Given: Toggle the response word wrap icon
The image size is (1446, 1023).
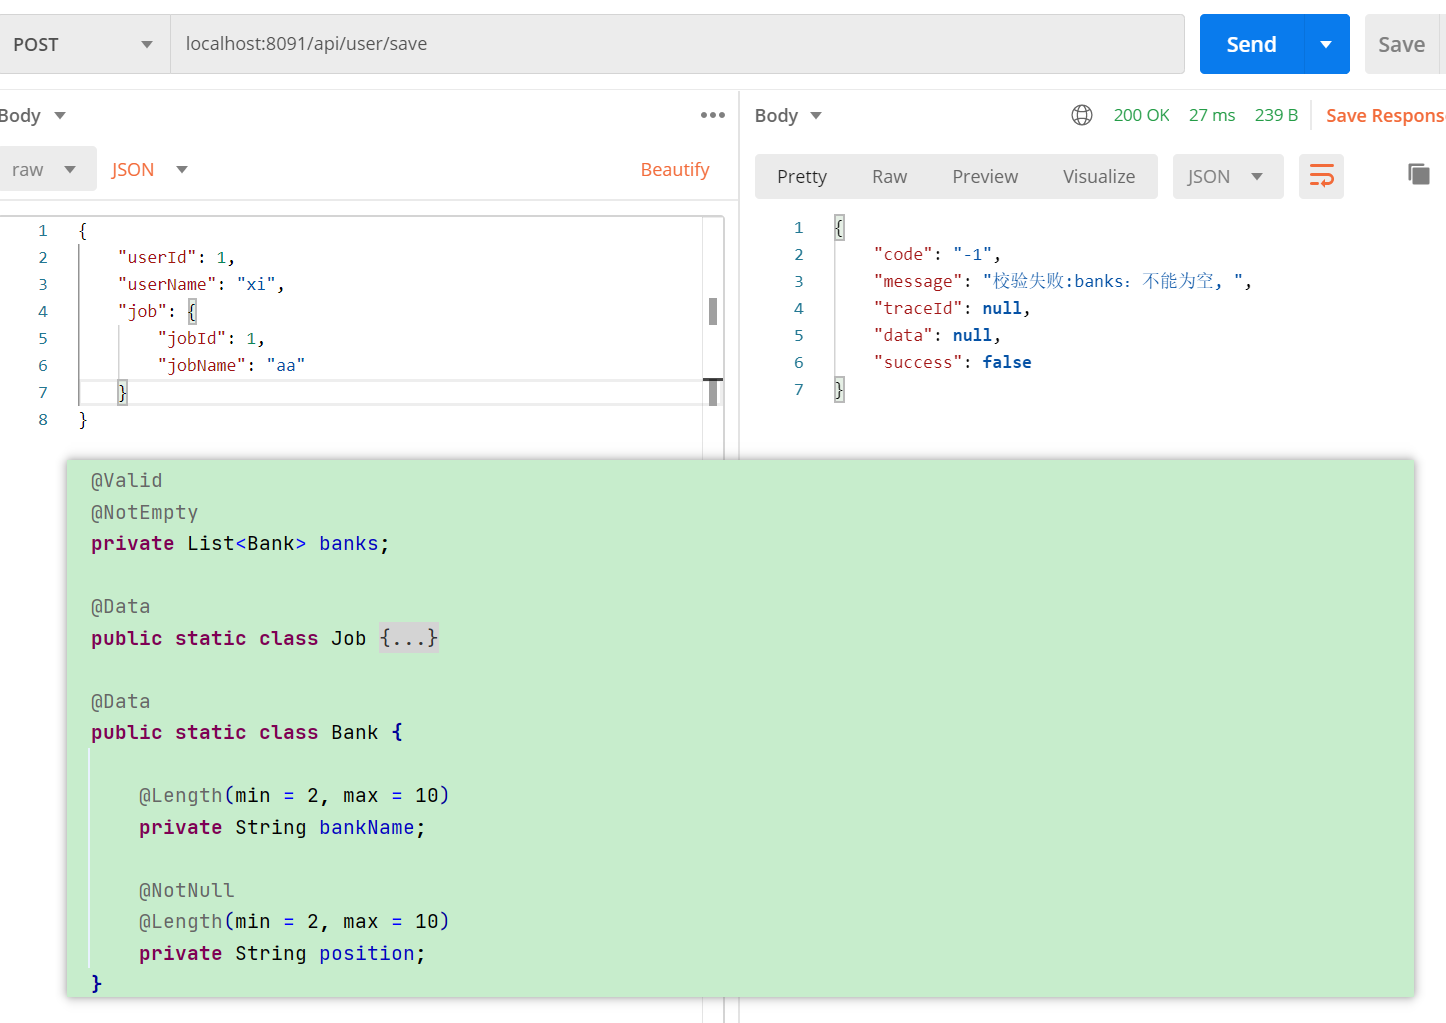Looking at the screenshot, I should 1321,176.
